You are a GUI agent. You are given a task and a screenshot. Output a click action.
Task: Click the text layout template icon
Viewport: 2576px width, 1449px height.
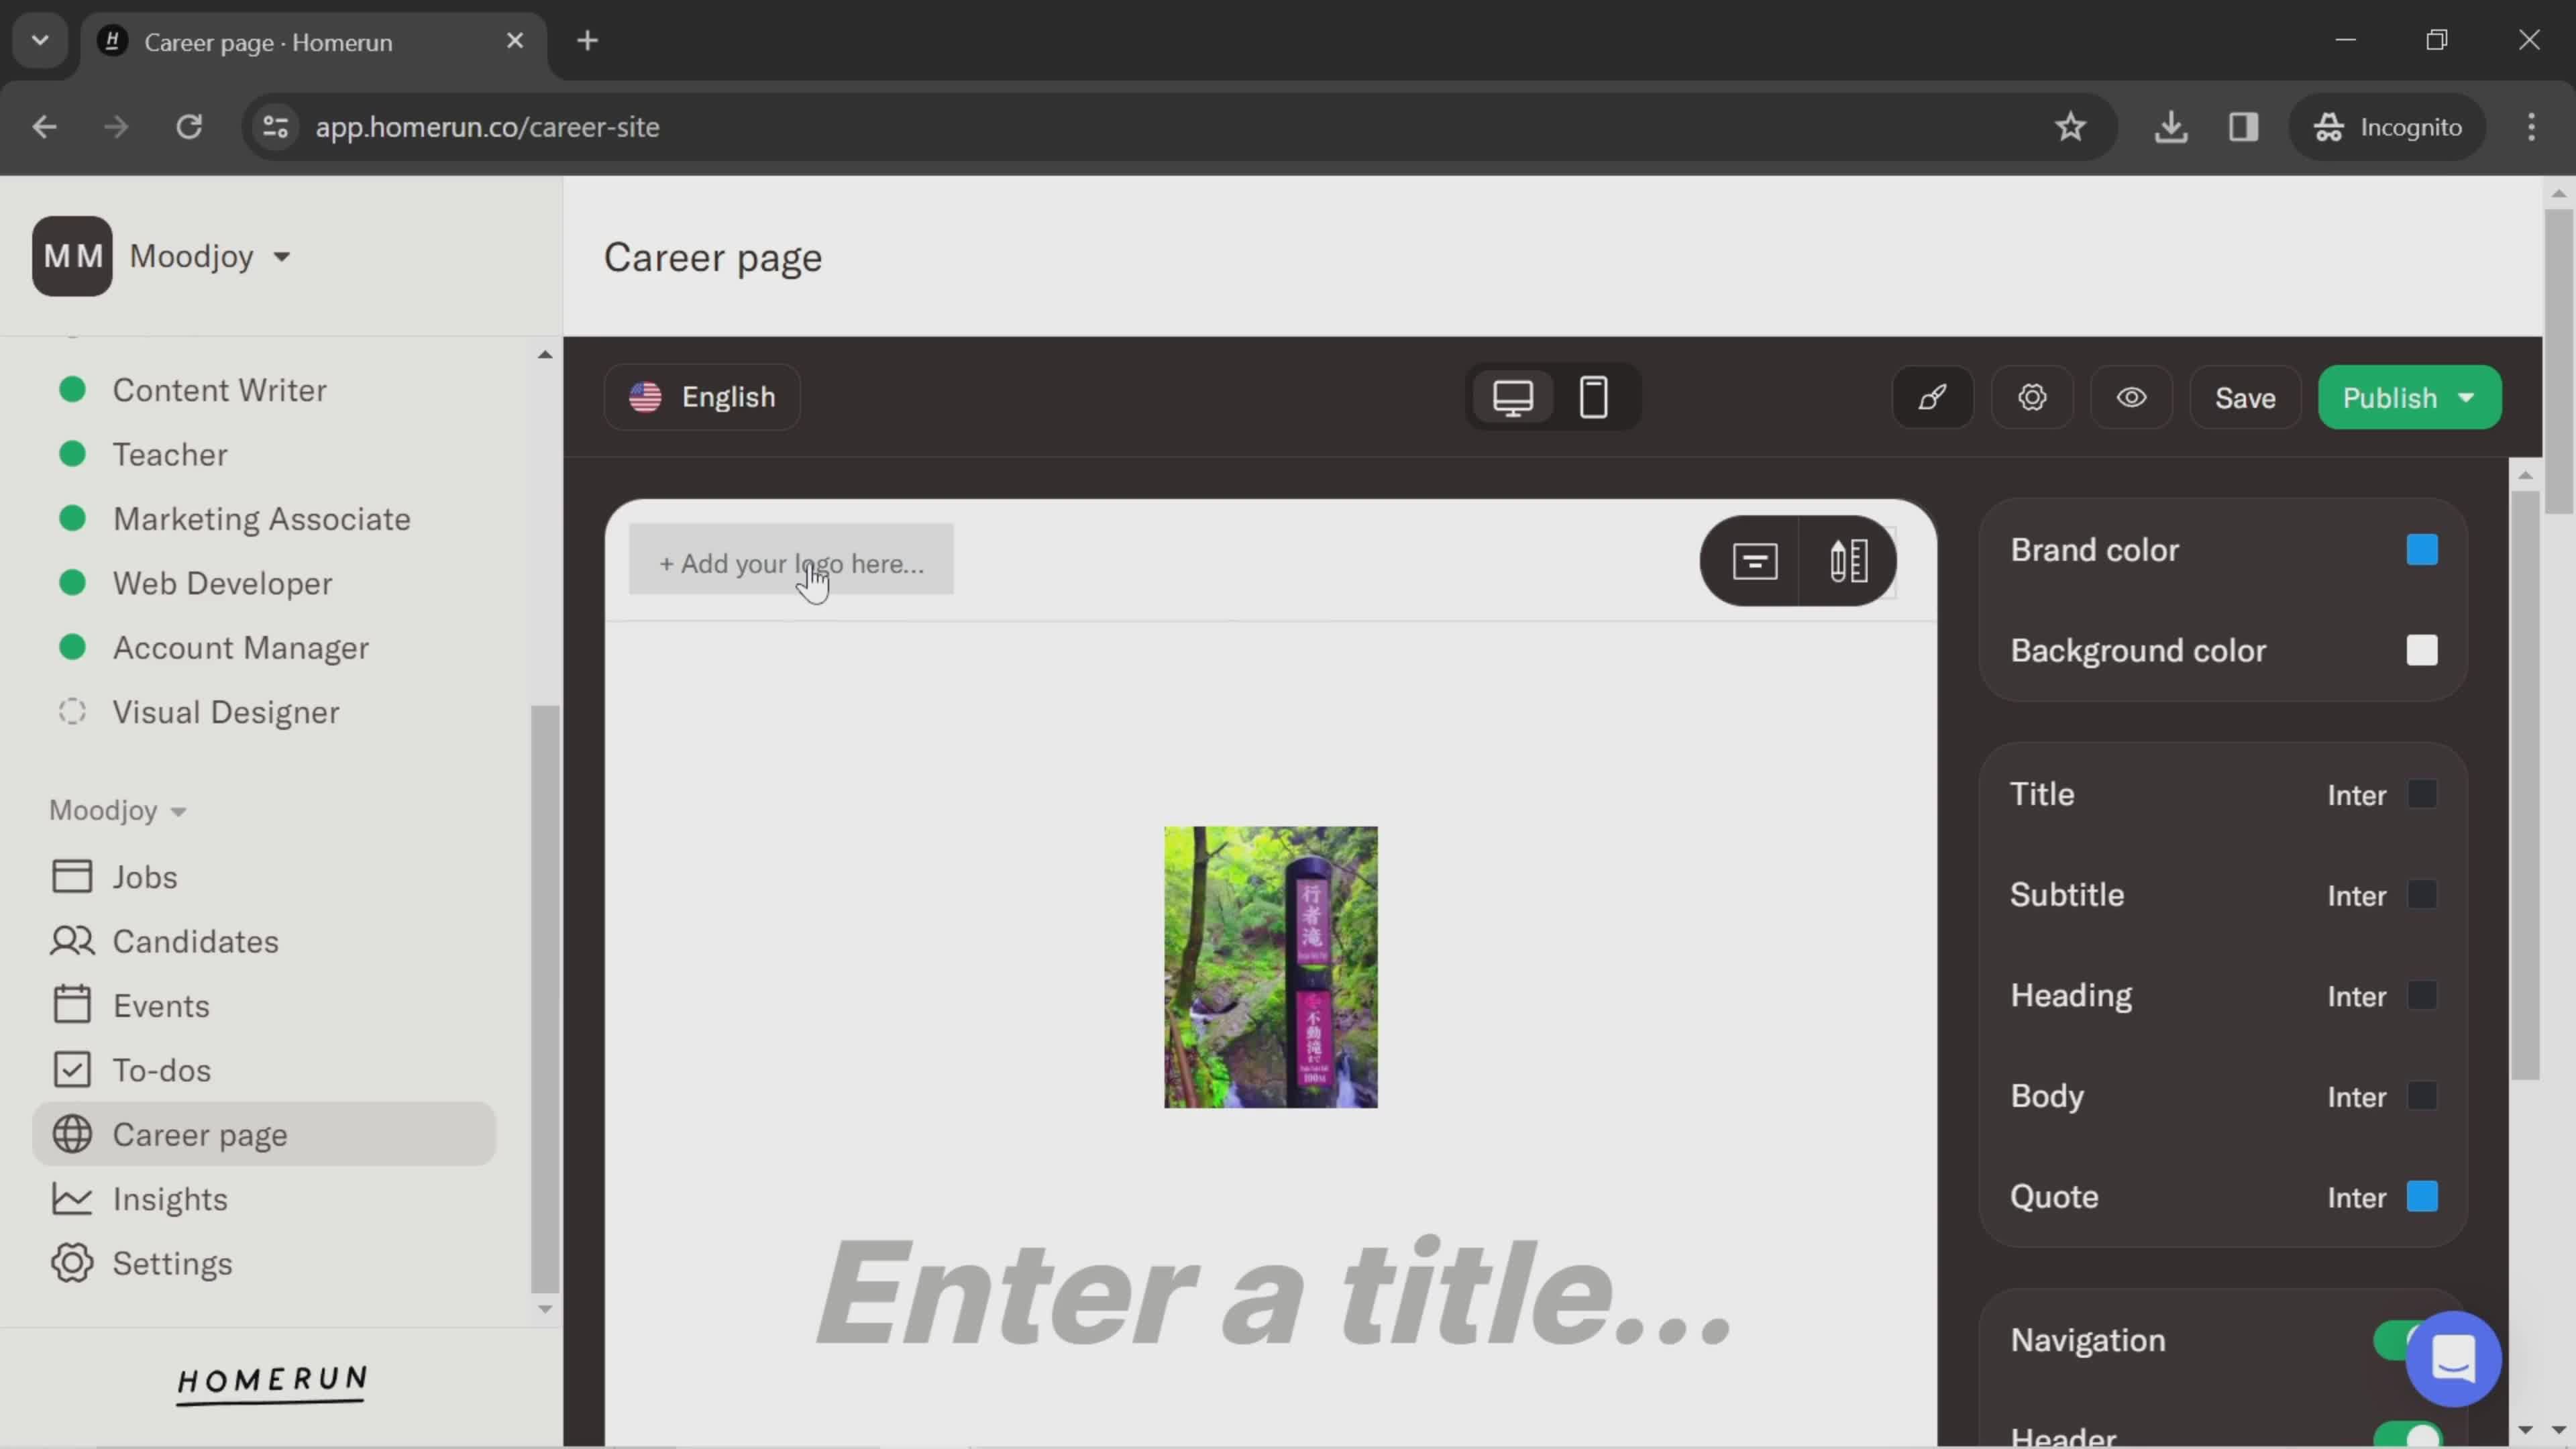click(1754, 561)
